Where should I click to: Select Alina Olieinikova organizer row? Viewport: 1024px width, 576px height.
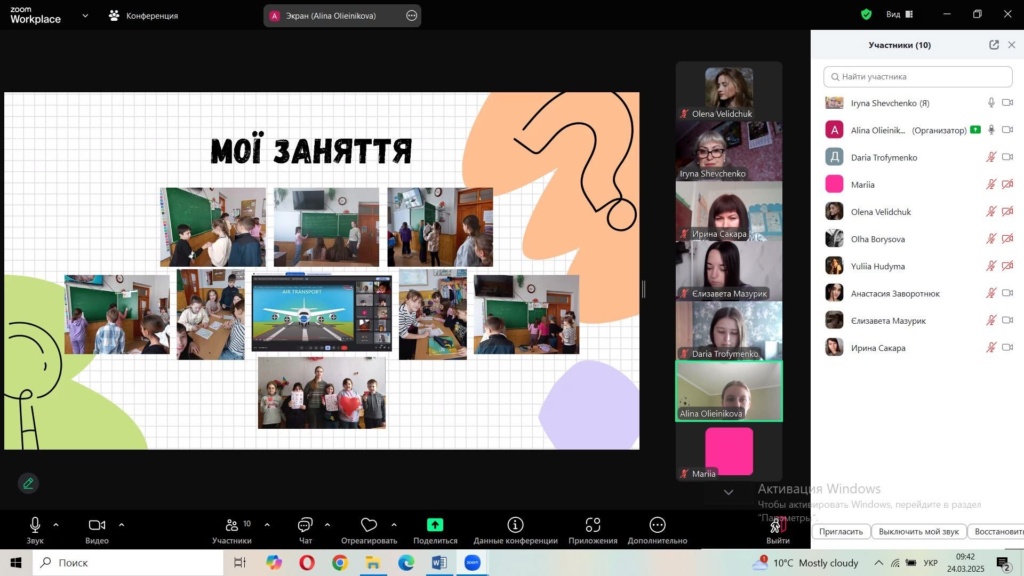pos(918,130)
